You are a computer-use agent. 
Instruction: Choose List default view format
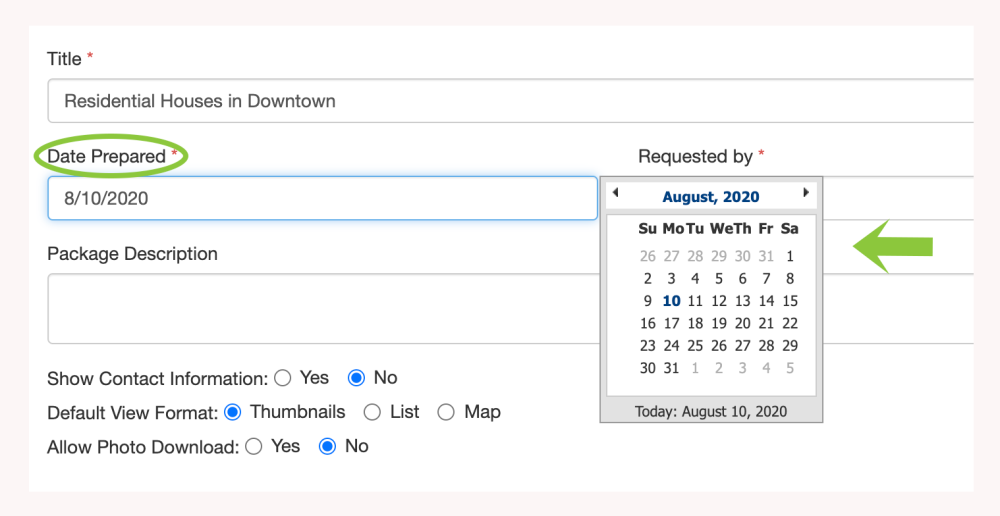click(372, 412)
